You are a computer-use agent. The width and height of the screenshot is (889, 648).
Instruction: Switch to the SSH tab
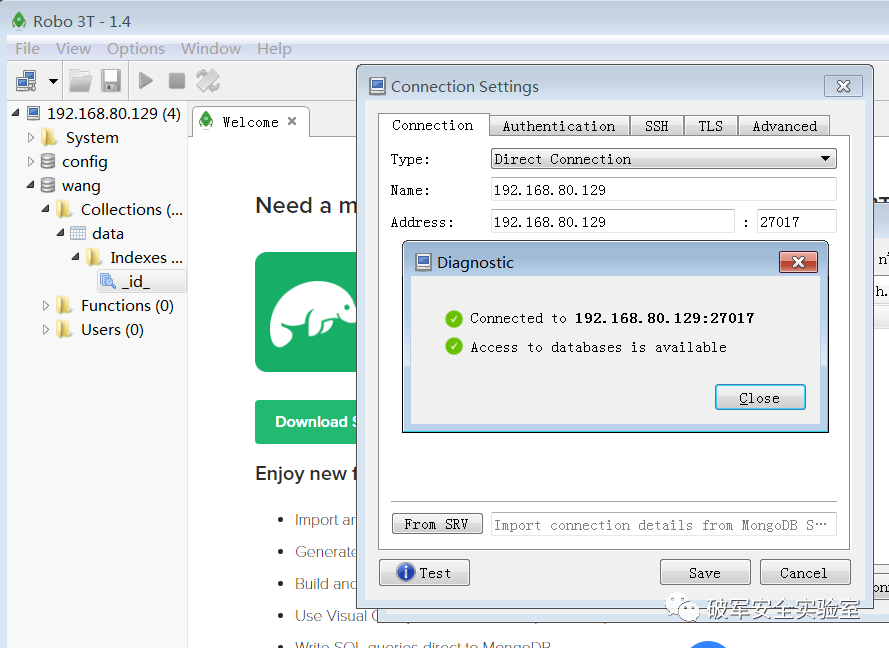[657, 126]
